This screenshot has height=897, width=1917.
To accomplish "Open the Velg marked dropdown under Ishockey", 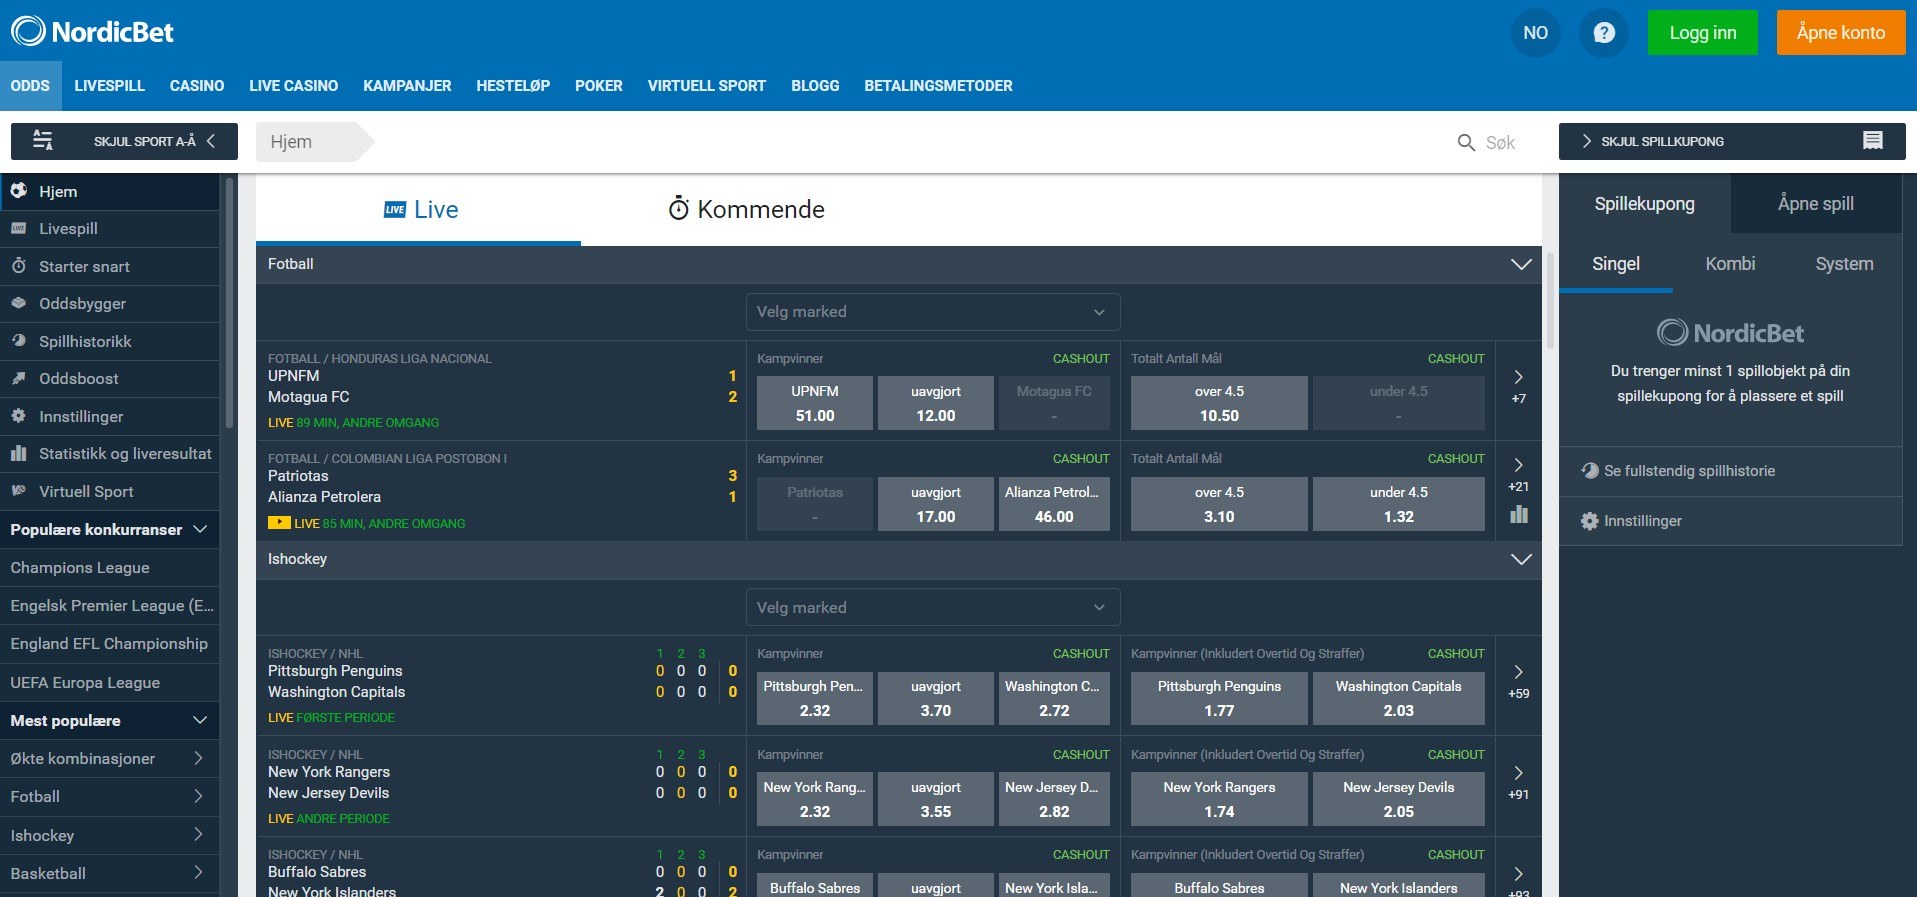I will (x=933, y=607).
